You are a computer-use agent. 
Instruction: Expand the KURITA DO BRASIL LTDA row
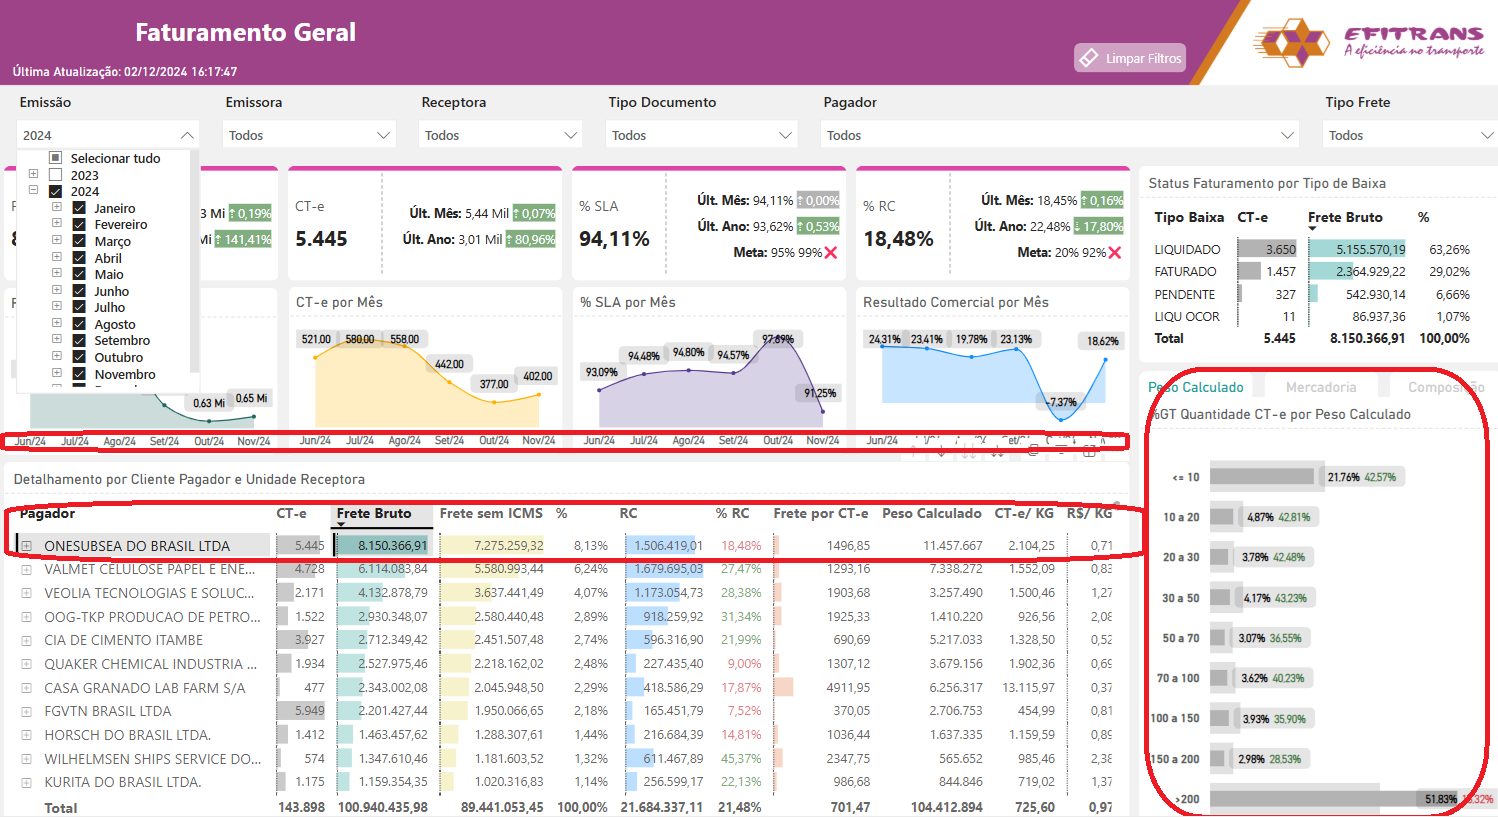(27, 782)
